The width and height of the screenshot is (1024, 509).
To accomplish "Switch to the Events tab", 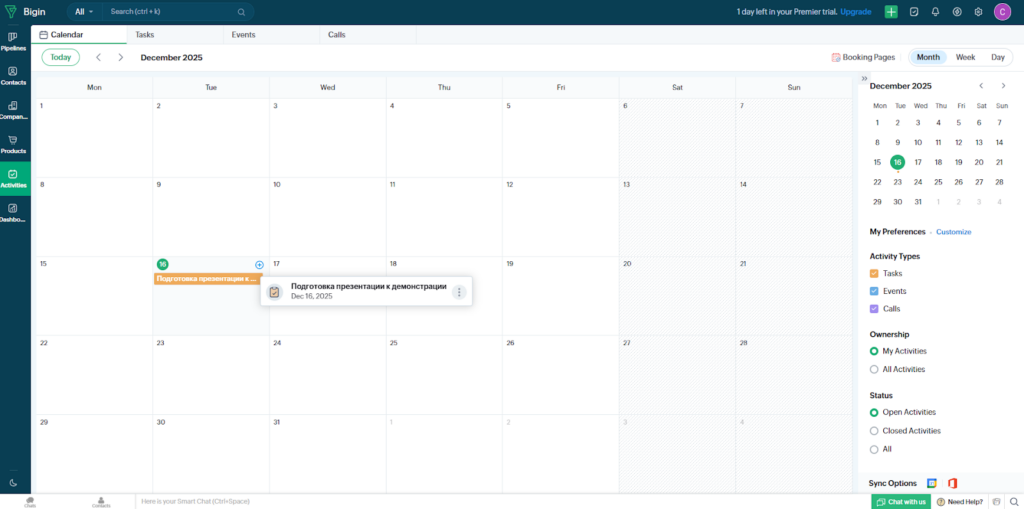I will [272, 35].
